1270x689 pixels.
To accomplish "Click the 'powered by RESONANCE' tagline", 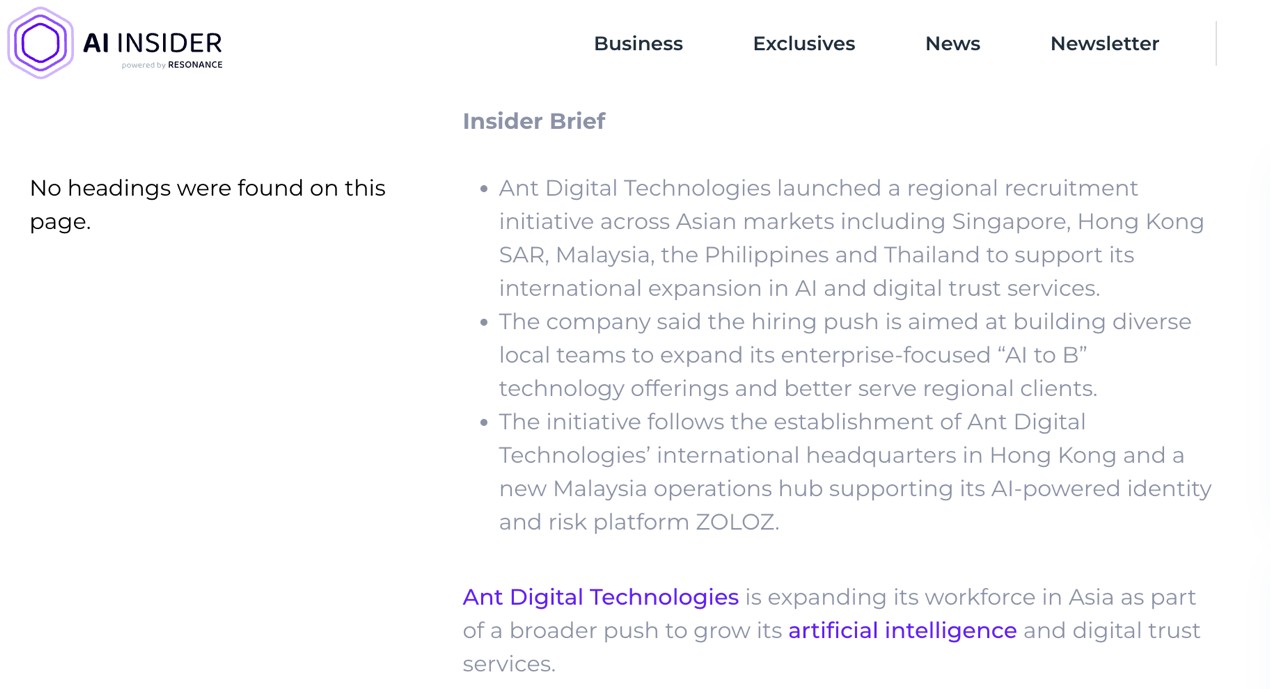I will pos(172,65).
